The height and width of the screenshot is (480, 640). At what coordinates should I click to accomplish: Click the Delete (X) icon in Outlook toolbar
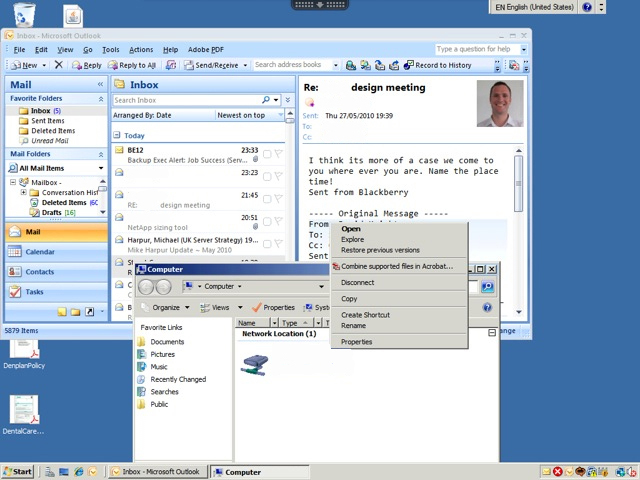pyautogui.click(x=58, y=65)
